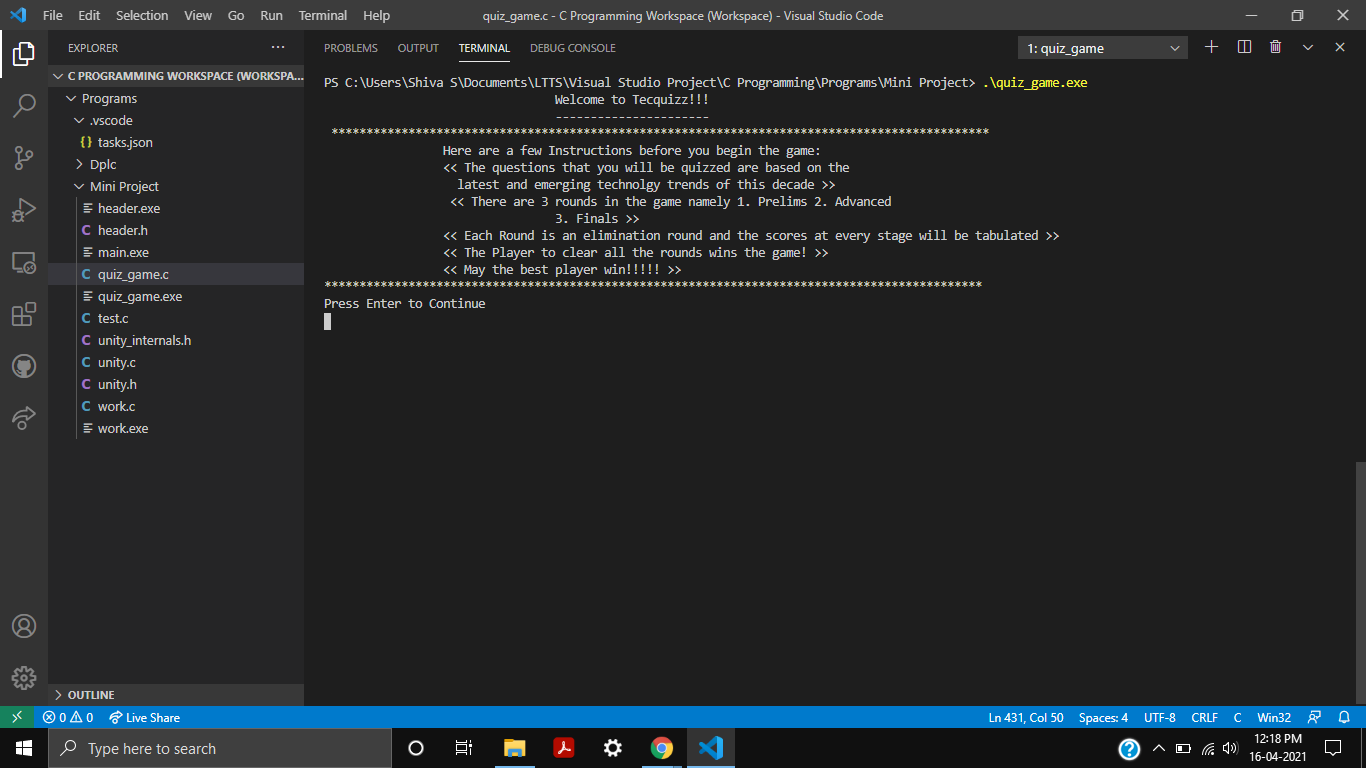Image resolution: width=1366 pixels, height=768 pixels.
Task: Click the terminal vertical scrollbar
Action: pyautogui.click(x=1359, y=584)
